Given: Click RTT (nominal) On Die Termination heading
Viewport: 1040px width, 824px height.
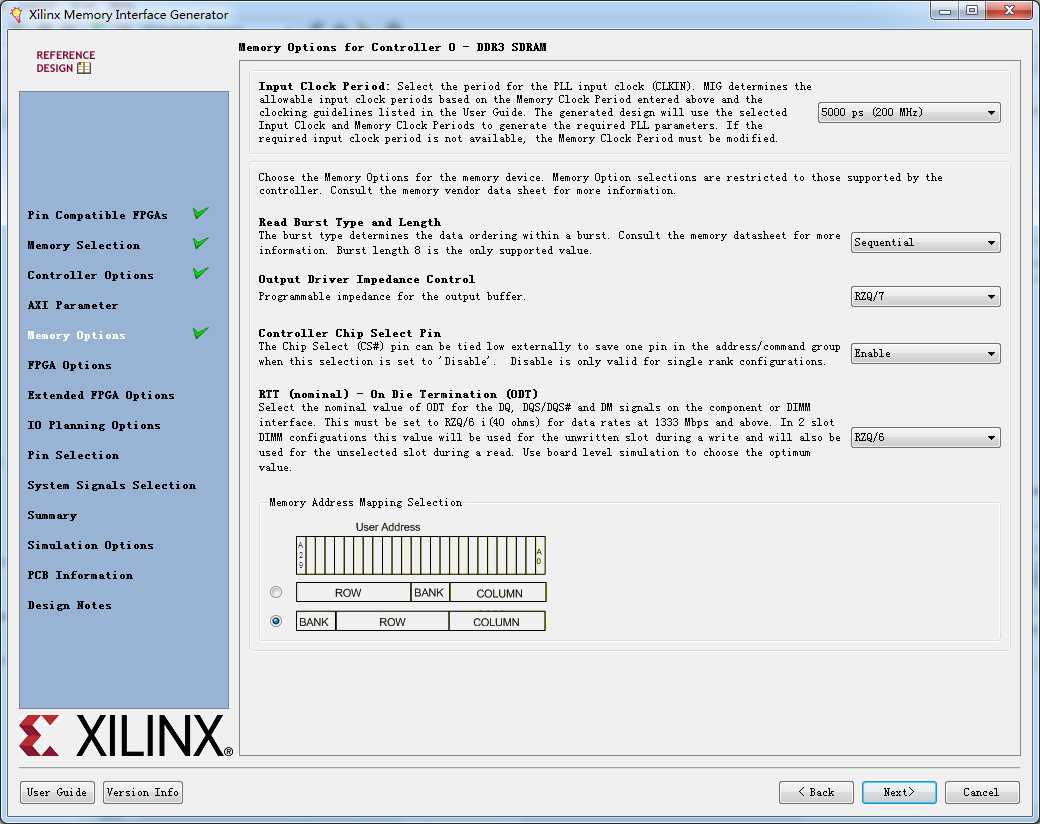Looking at the screenshot, I should click(398, 394).
